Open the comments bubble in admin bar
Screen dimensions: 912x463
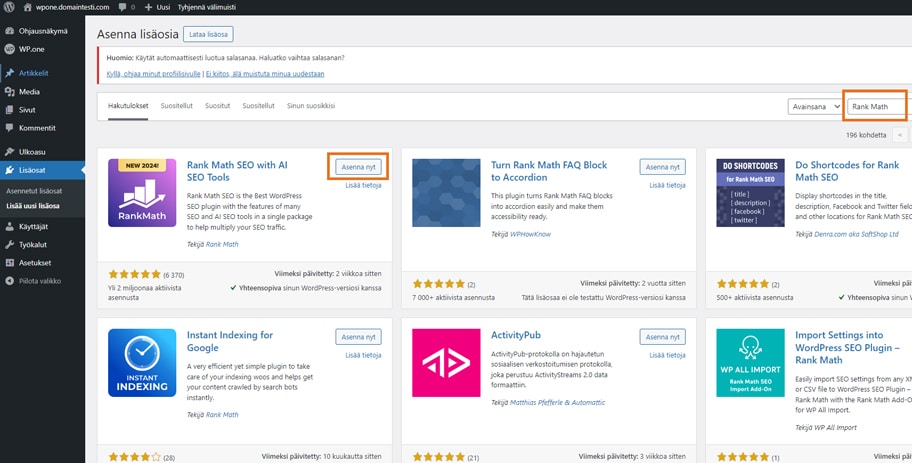[x=122, y=8]
